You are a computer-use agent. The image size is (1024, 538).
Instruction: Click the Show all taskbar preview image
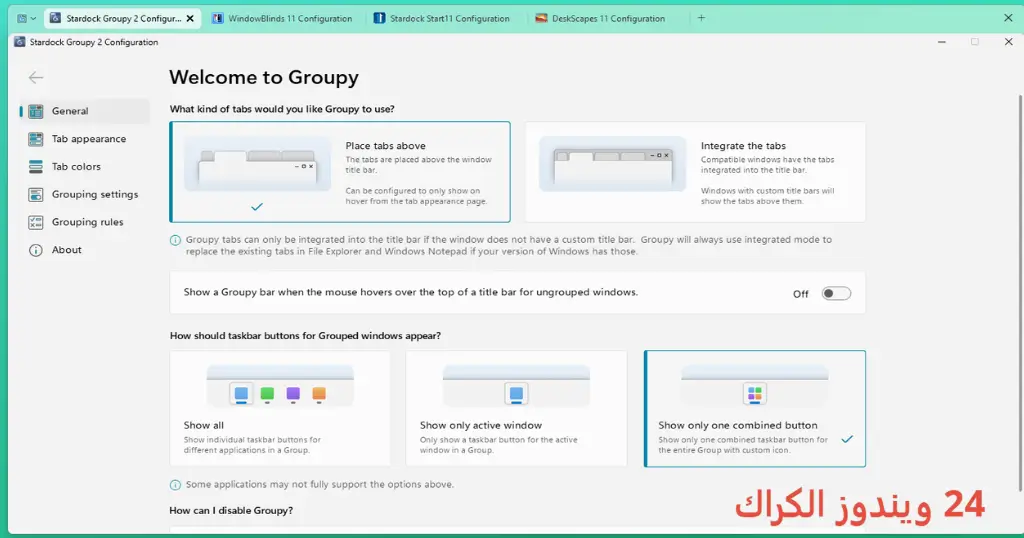(280, 386)
